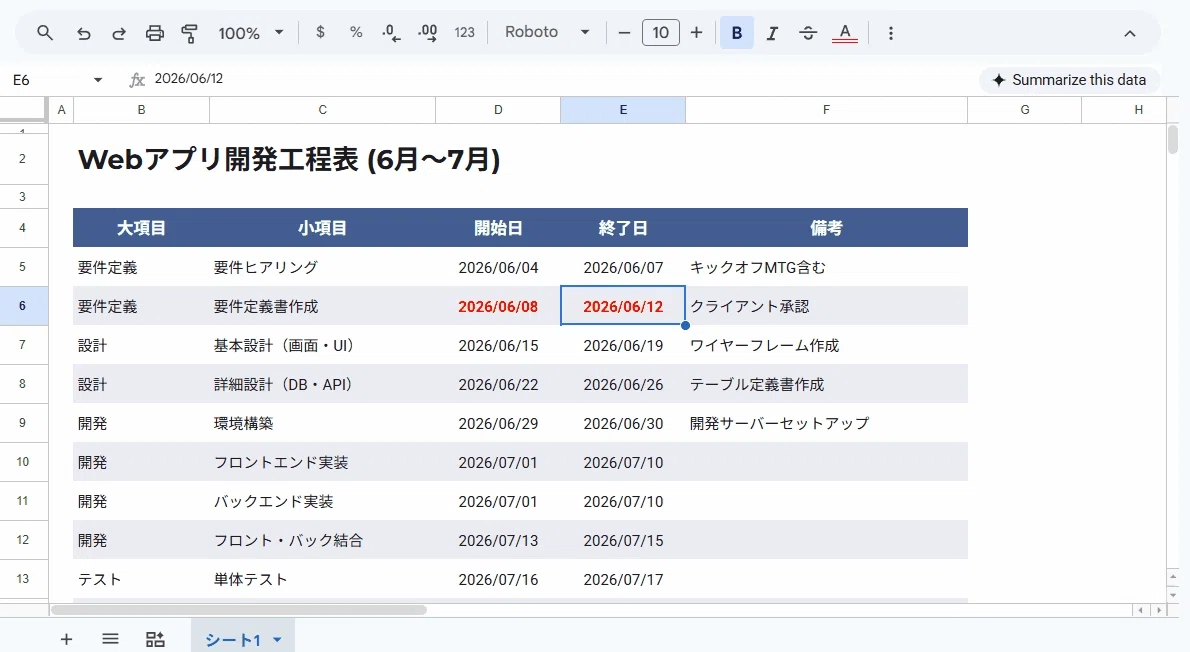Open the シート1 tab options arrow
The width and height of the screenshot is (1190, 652).
tap(278, 640)
